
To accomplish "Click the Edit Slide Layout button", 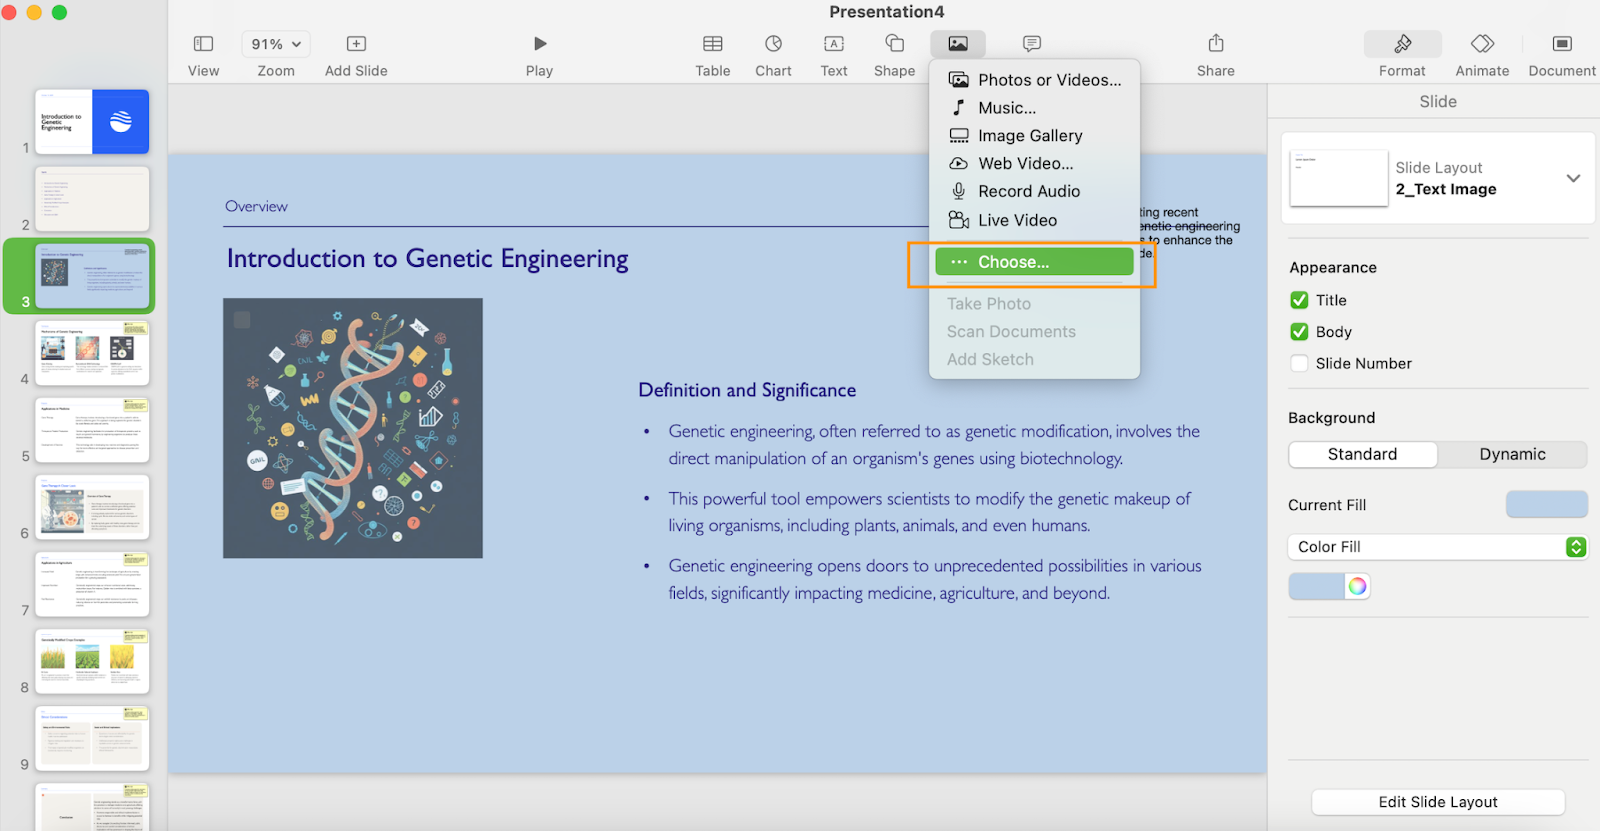I will click(1437, 802).
